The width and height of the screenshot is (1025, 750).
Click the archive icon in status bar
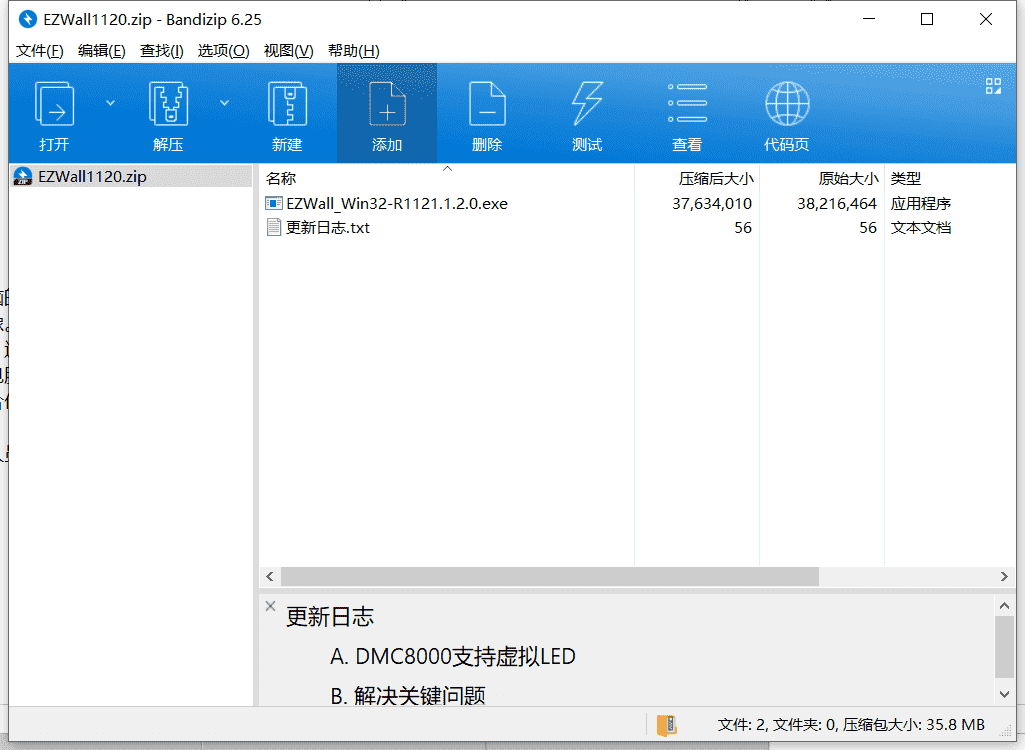coord(667,724)
